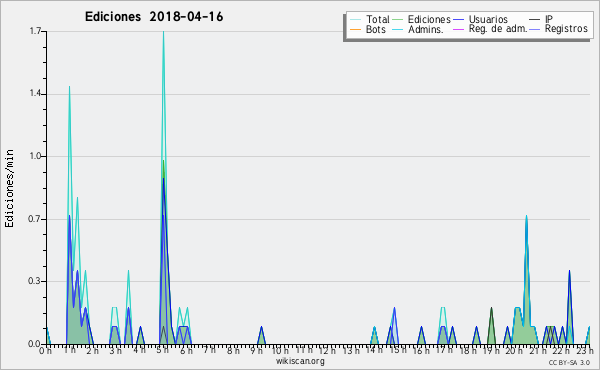Click the wikiscan.org text below chart
This screenshot has width=600, height=370.
click(x=300, y=361)
